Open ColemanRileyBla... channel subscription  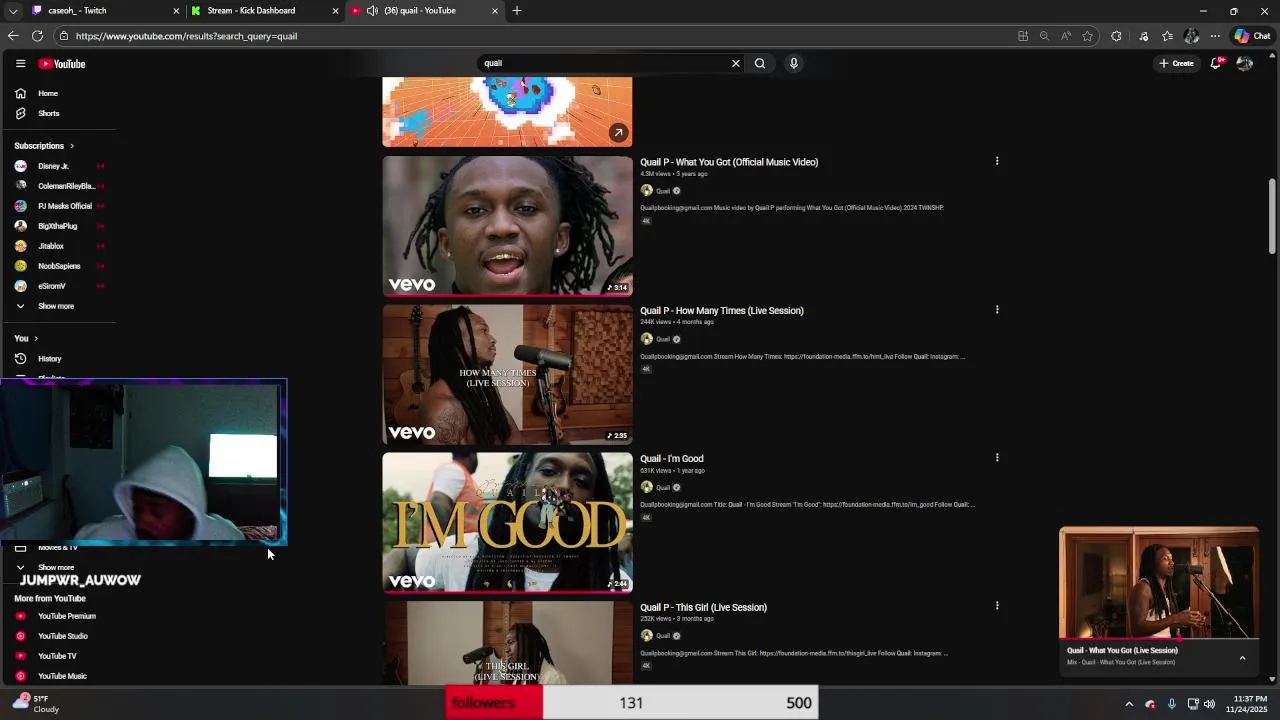click(x=58, y=186)
